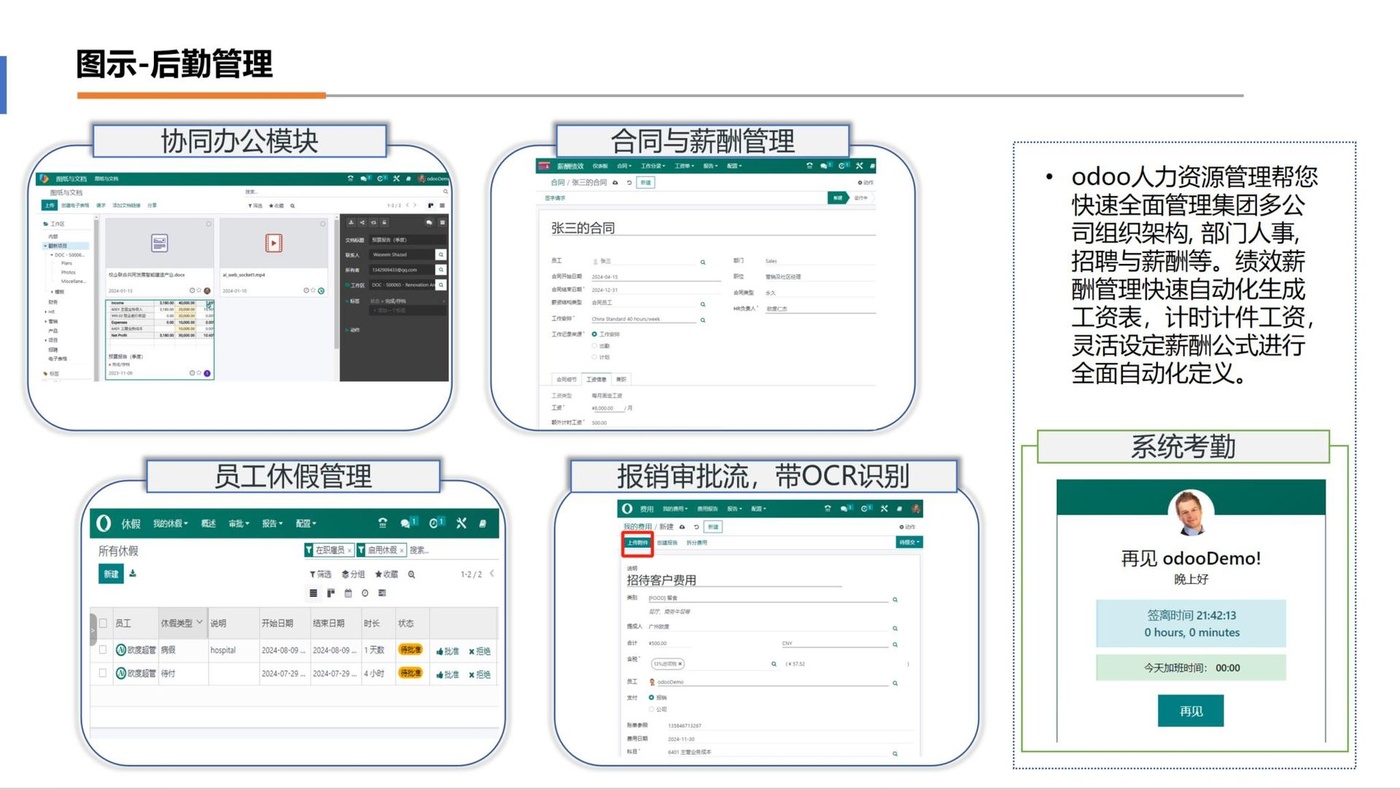Click 新建 button in 所有休假

click(x=110, y=574)
